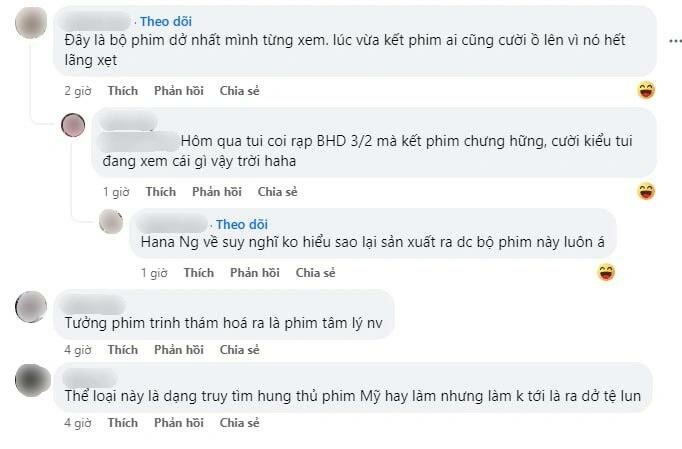Image resolution: width=682 pixels, height=449 pixels.
Task: Open the avatar of the 'truy tìm hung thủ' commenter
Action: coord(32,378)
